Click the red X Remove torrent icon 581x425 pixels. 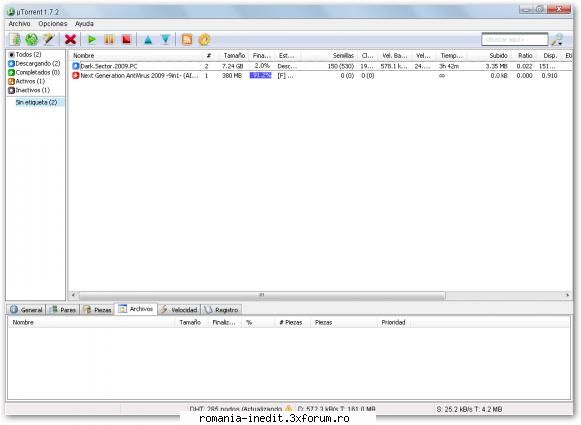(70, 39)
